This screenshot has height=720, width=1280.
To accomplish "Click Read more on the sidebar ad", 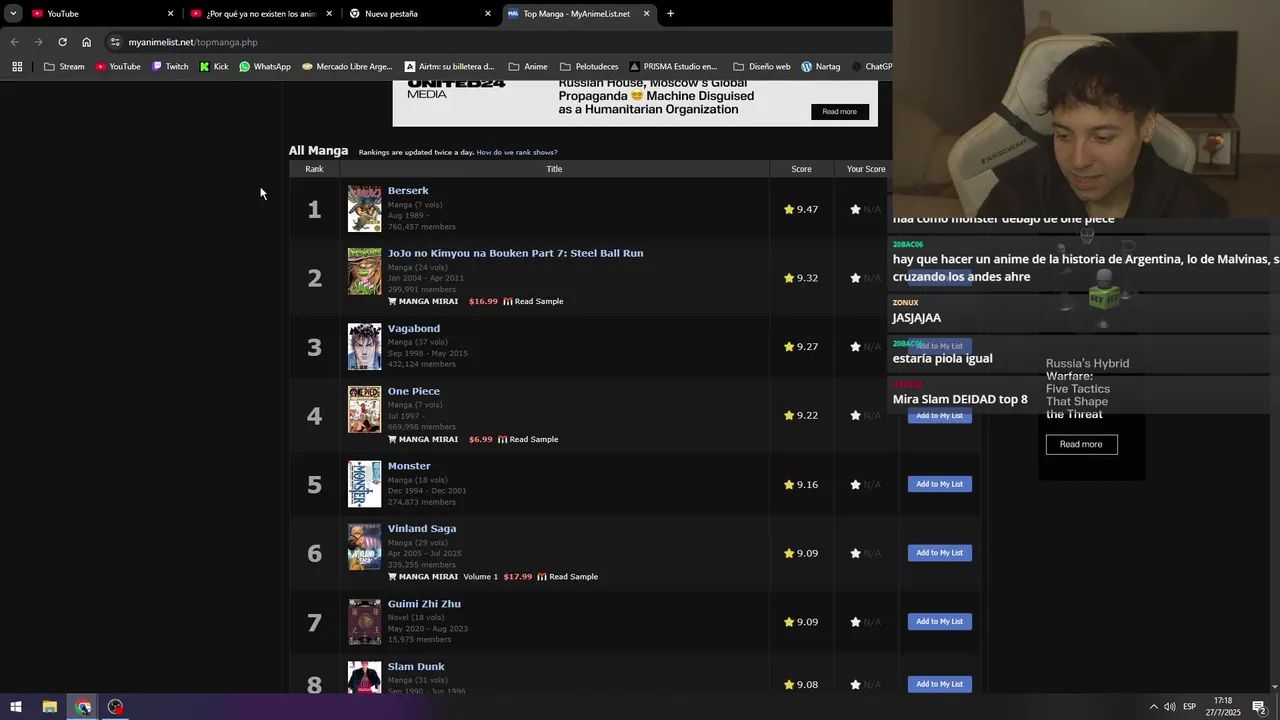I will pos(1081,444).
